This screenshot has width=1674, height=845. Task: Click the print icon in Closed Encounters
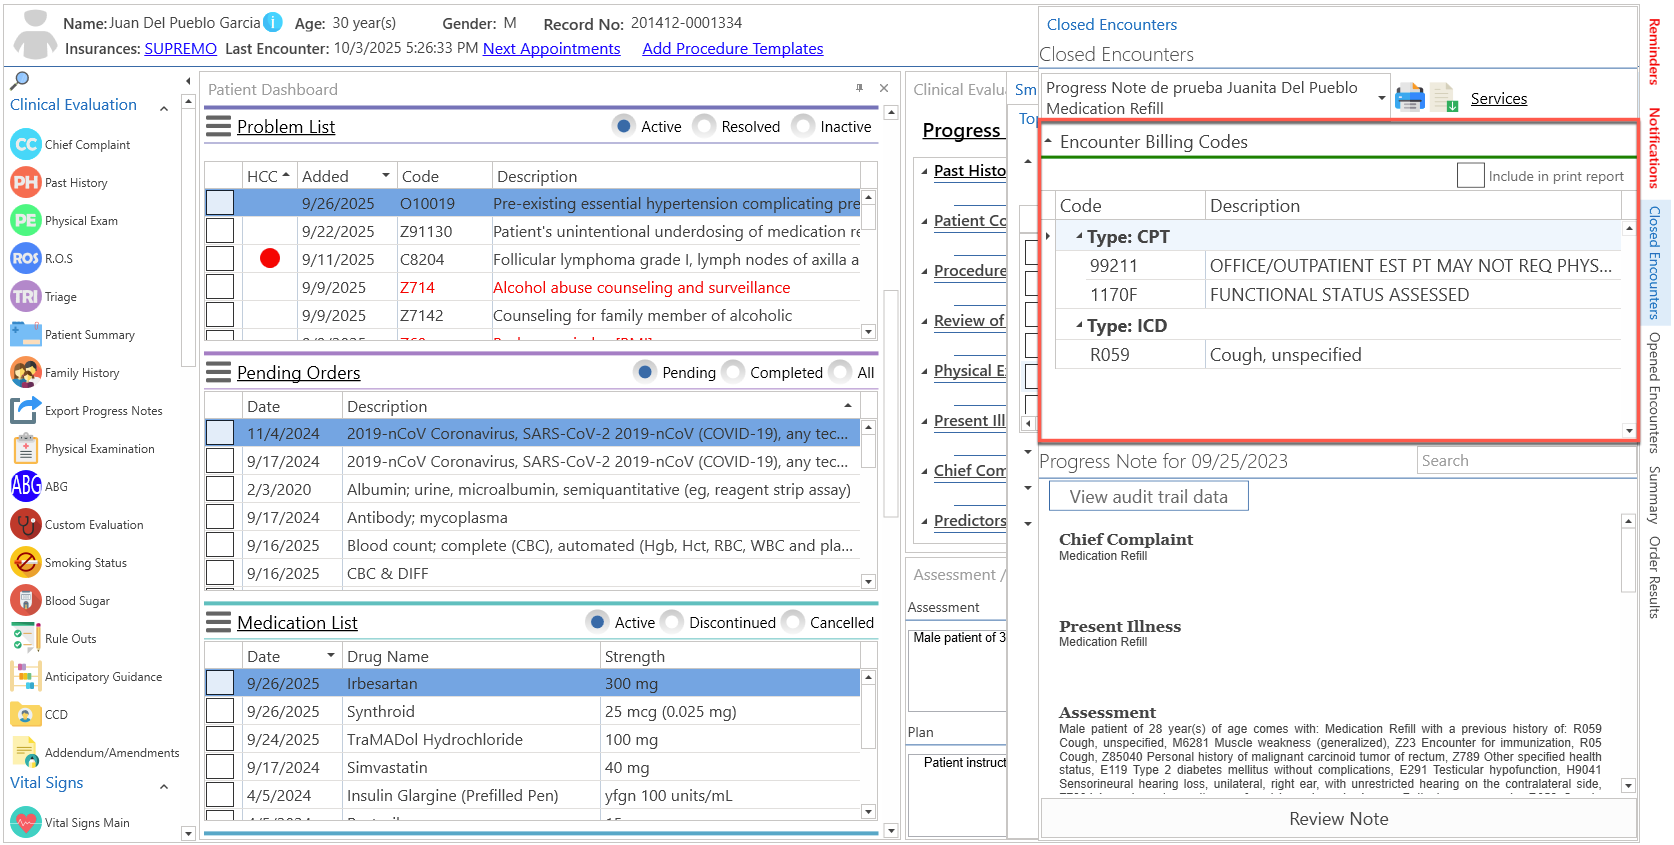pos(1410,98)
